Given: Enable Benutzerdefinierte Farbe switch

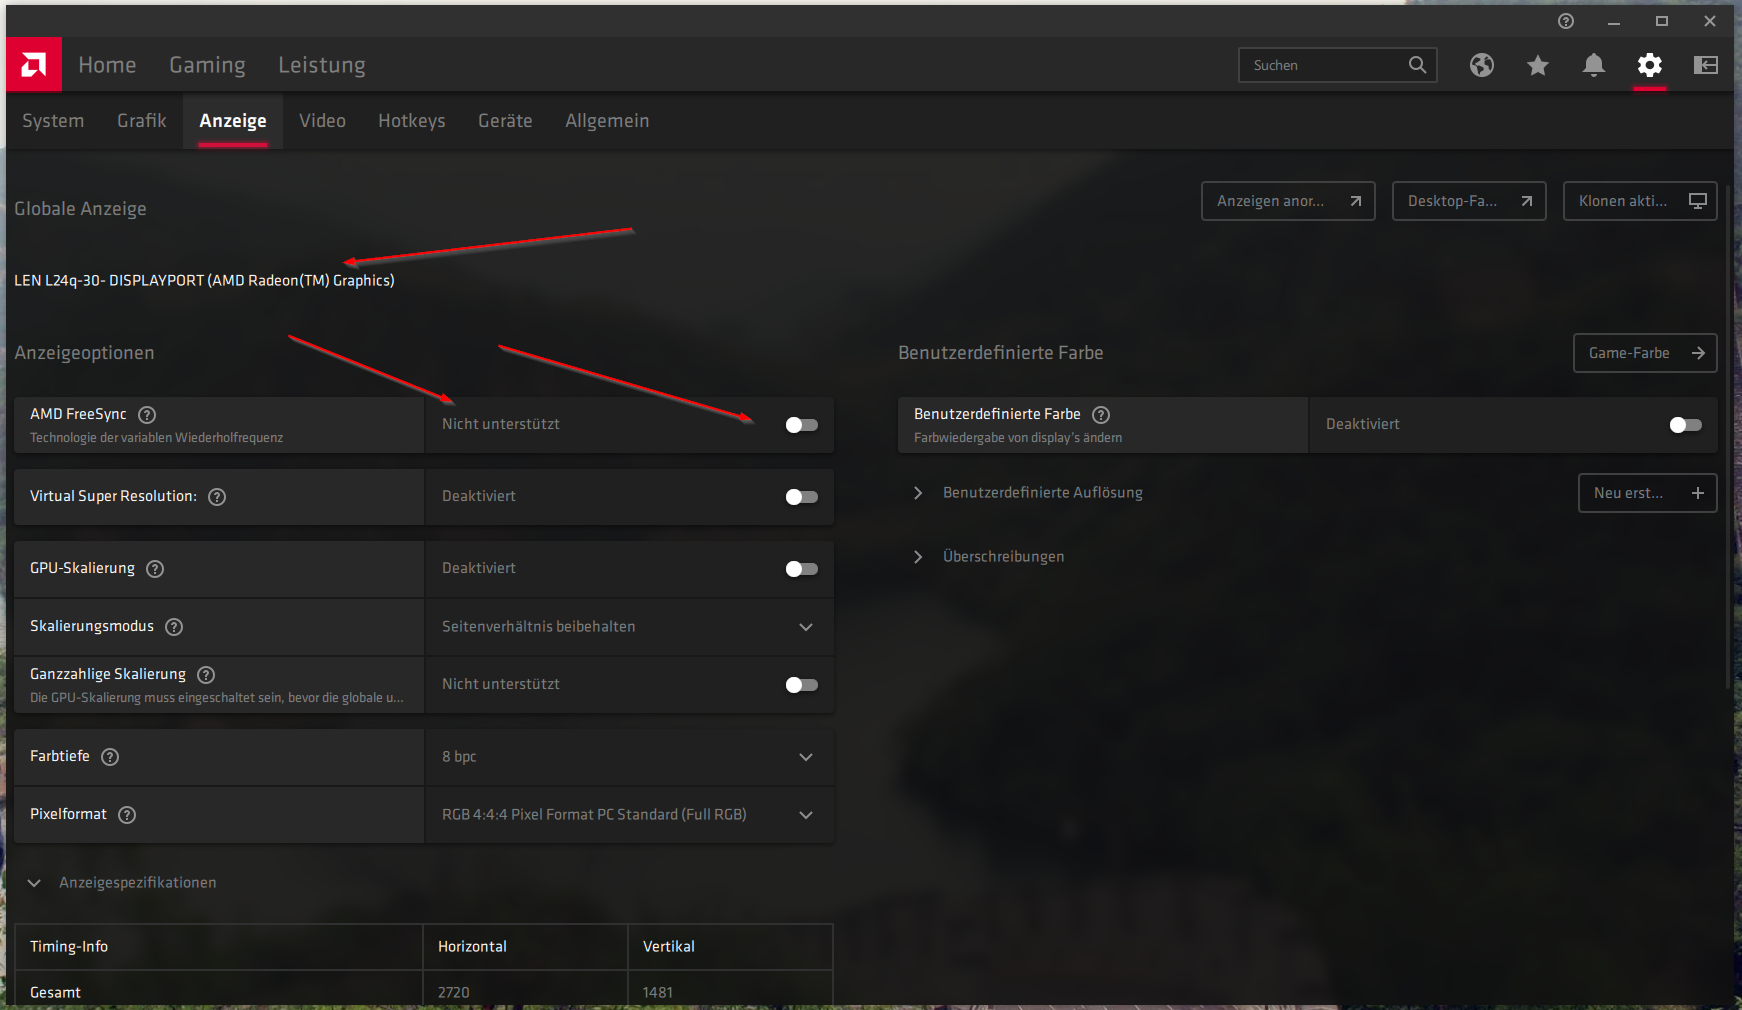Looking at the screenshot, I should click(1685, 425).
